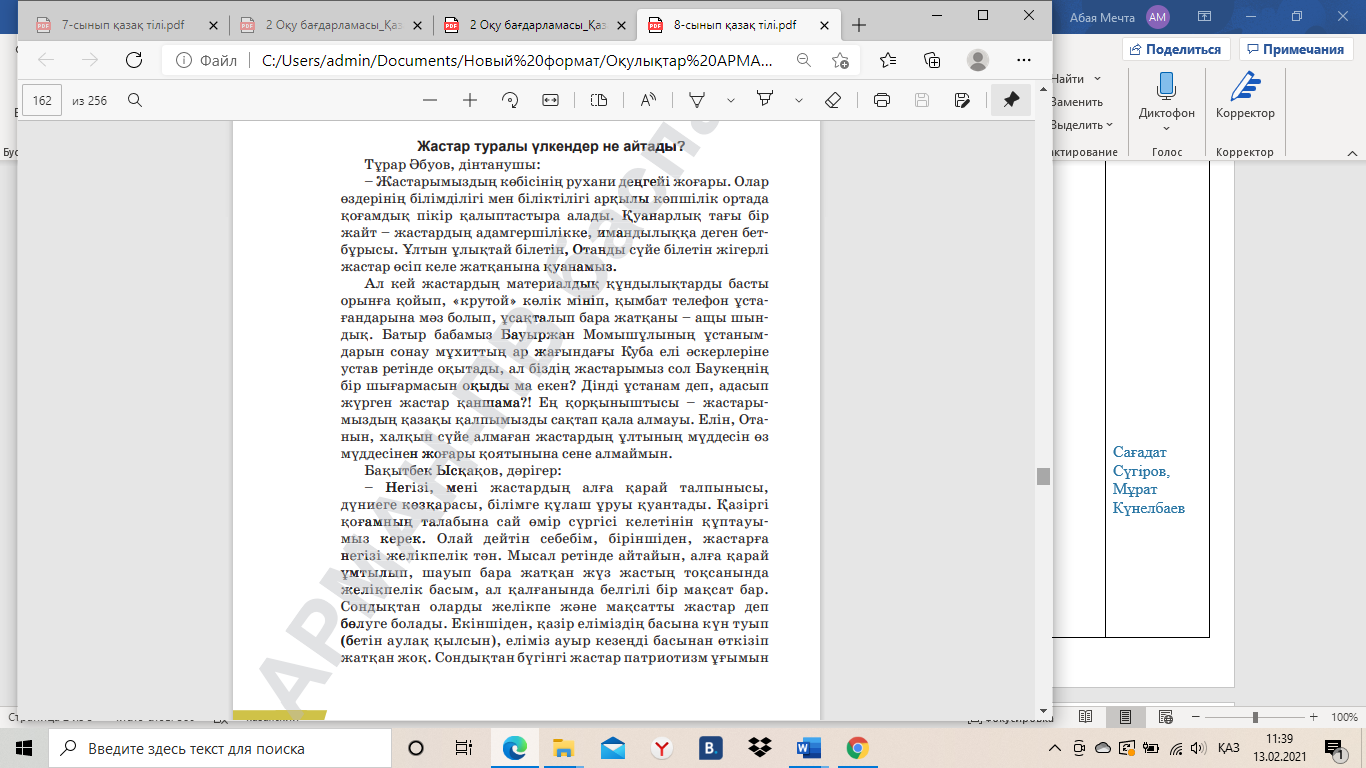Click the Word zoom slider handle

tap(1255, 717)
